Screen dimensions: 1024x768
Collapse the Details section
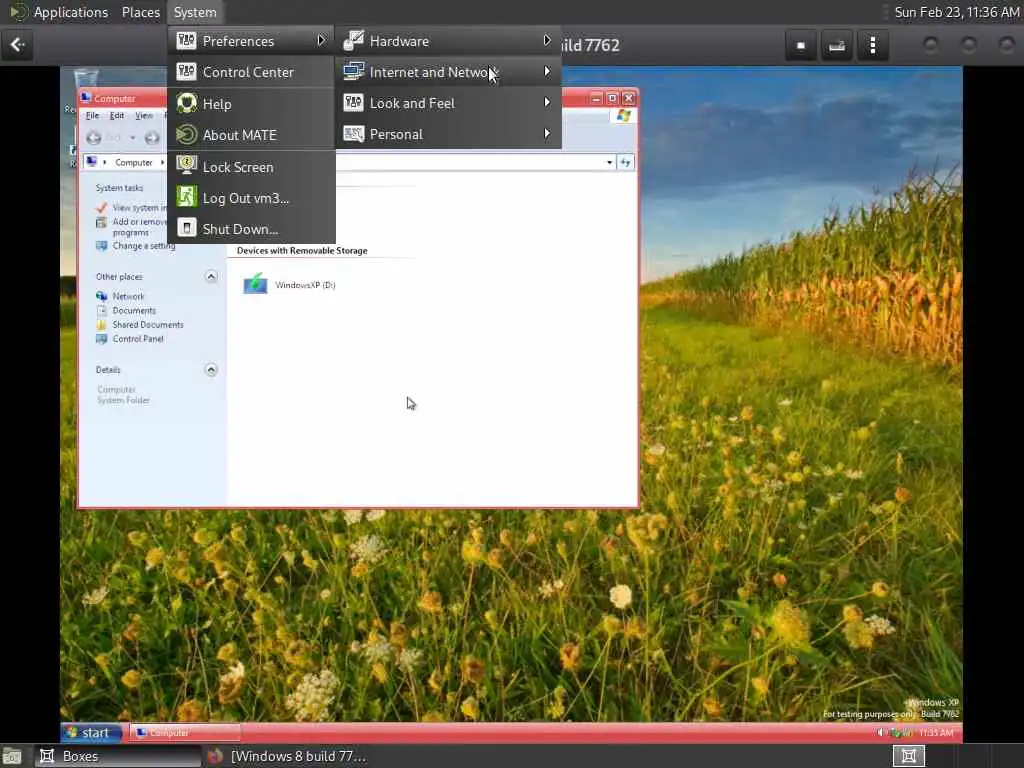coord(211,370)
